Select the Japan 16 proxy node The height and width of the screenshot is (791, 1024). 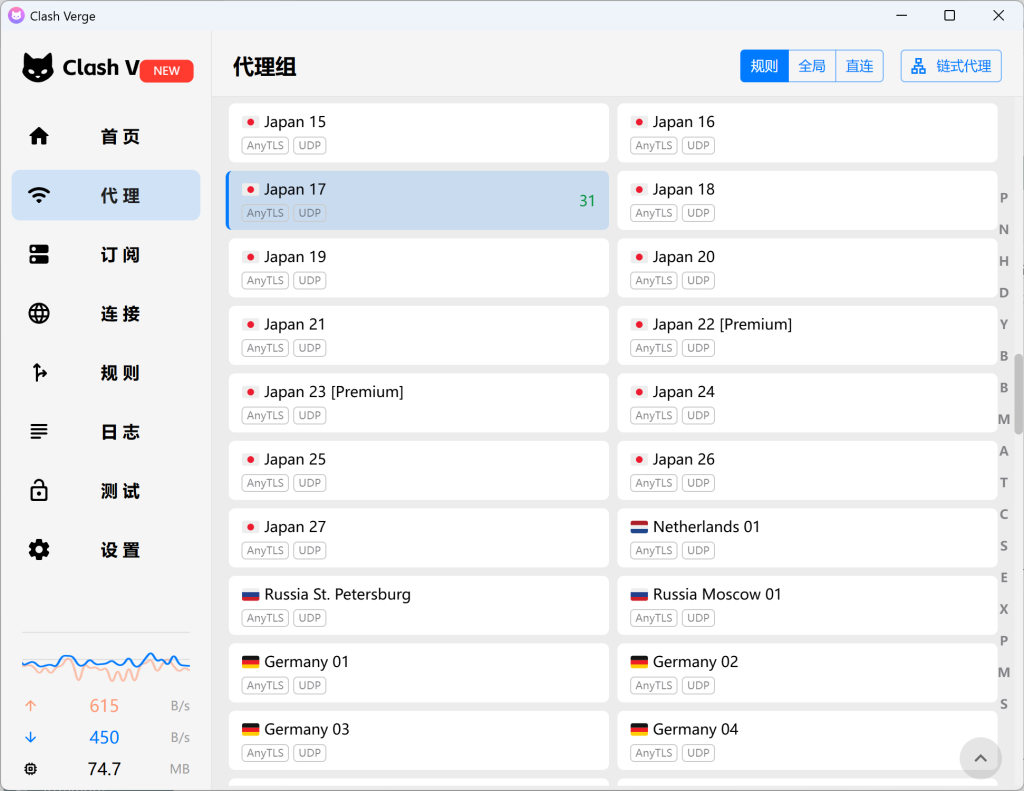pyautogui.click(x=807, y=133)
